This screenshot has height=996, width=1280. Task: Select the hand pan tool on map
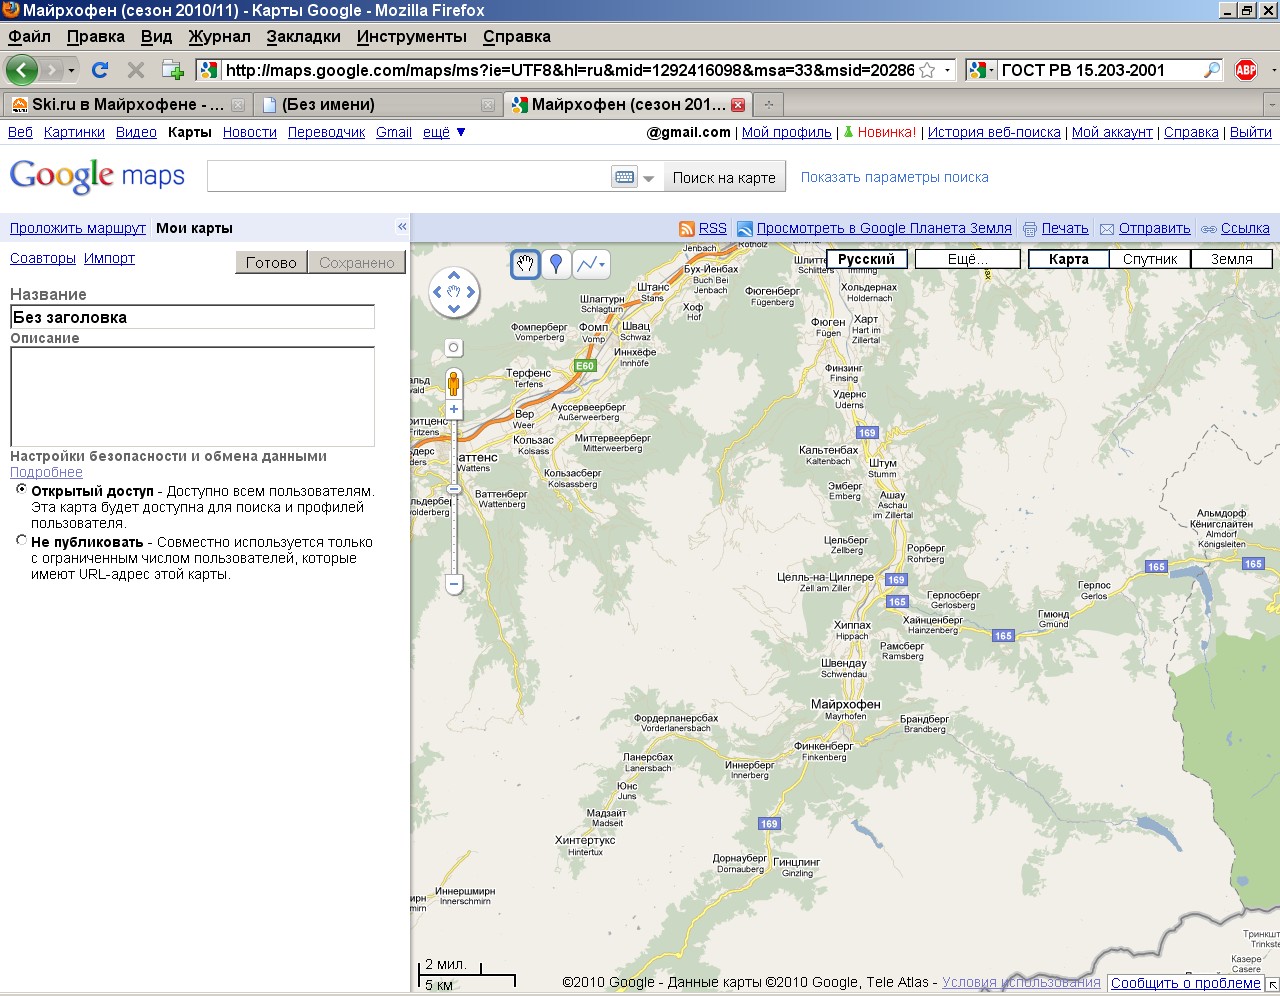pos(525,264)
